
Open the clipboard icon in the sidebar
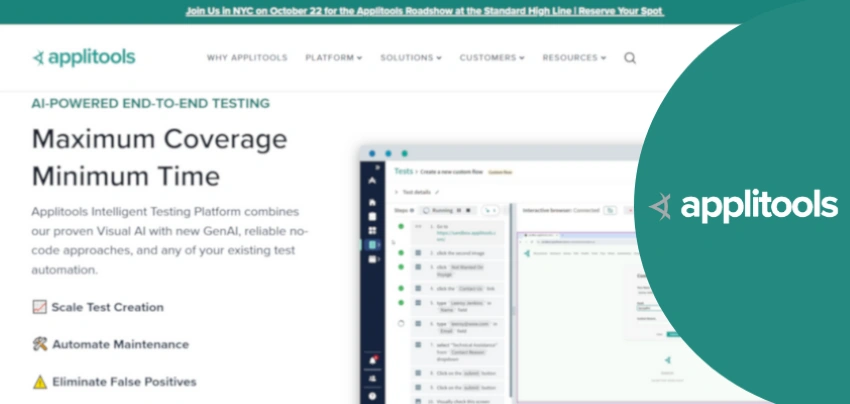coord(372,216)
